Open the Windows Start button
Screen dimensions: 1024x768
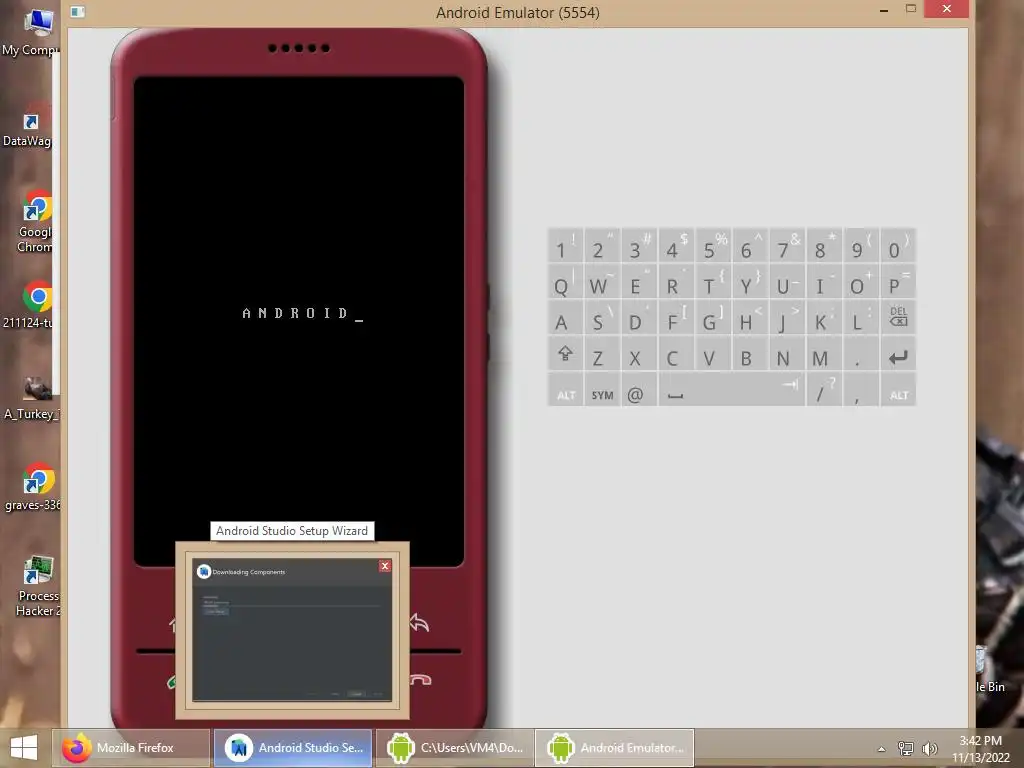click(x=24, y=748)
